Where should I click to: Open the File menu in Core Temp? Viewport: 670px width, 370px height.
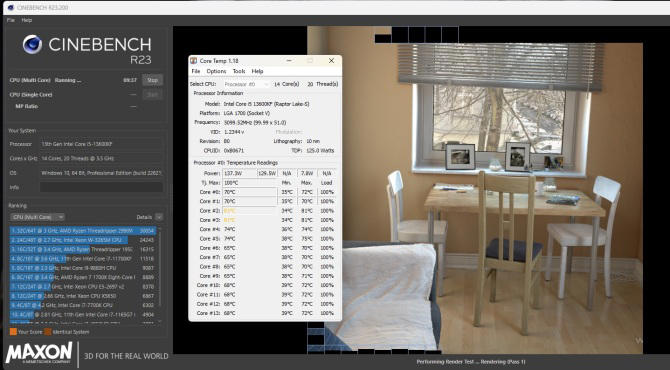coord(196,71)
